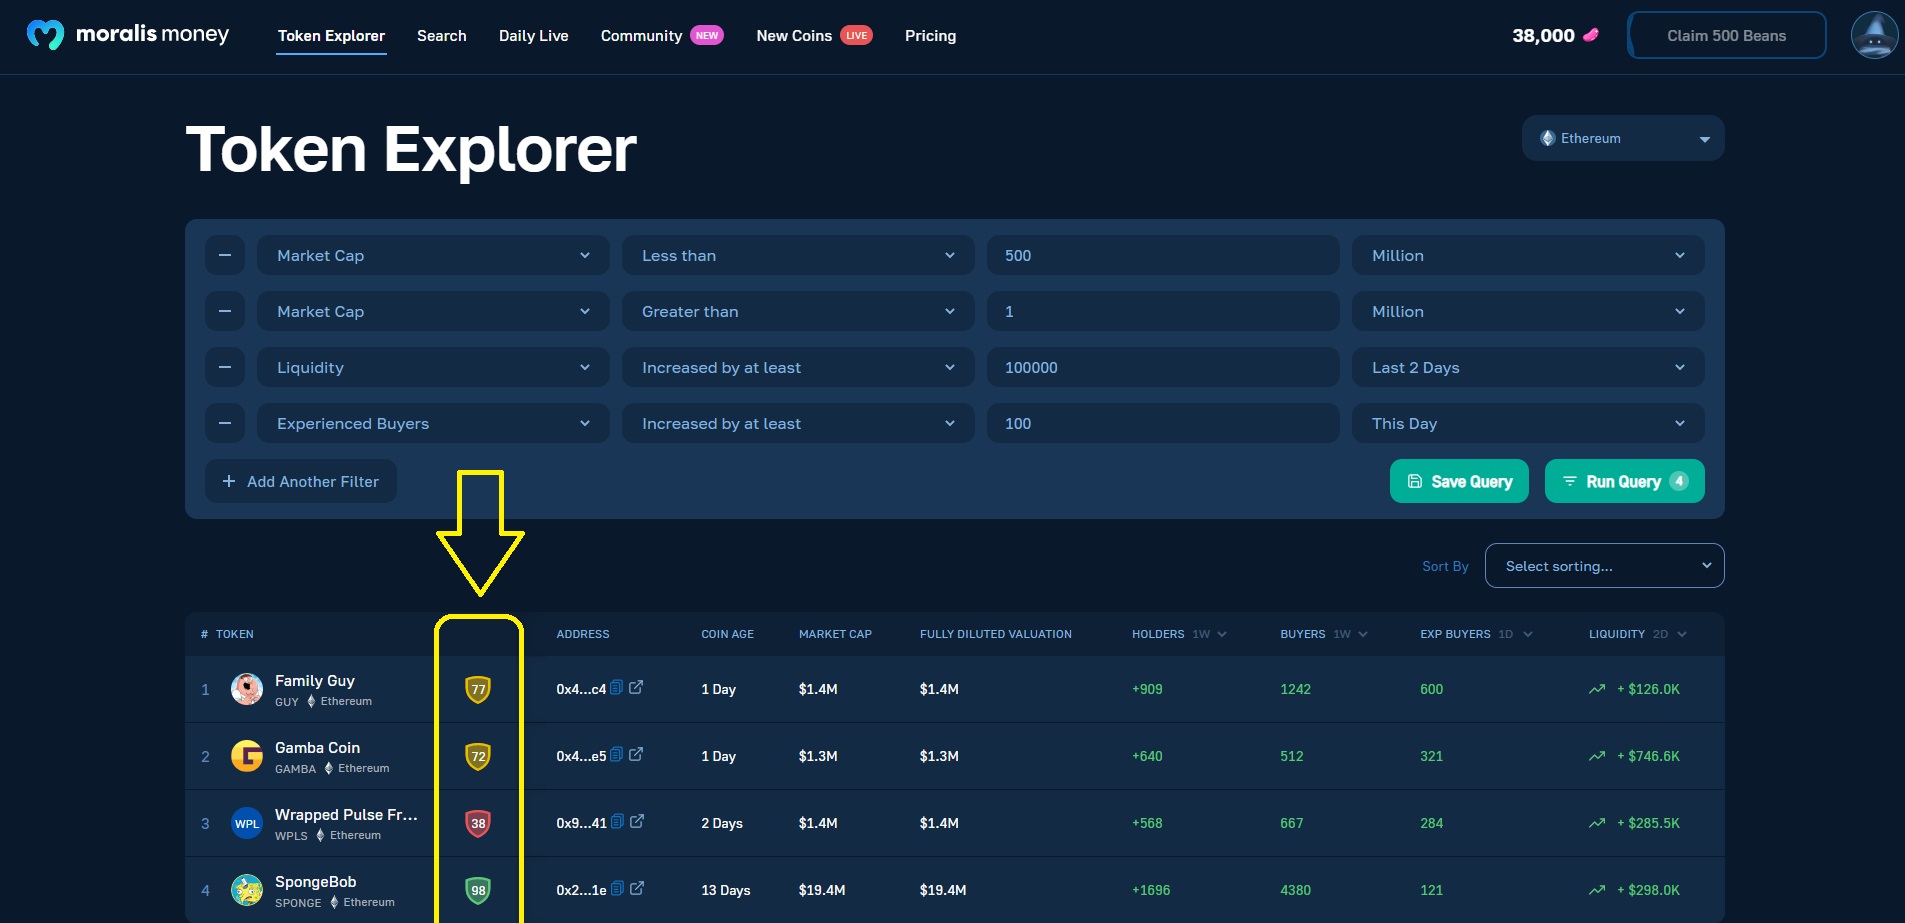Click the Moralis Money logo
Viewport: 1905px width, 923px height.
[128, 35]
